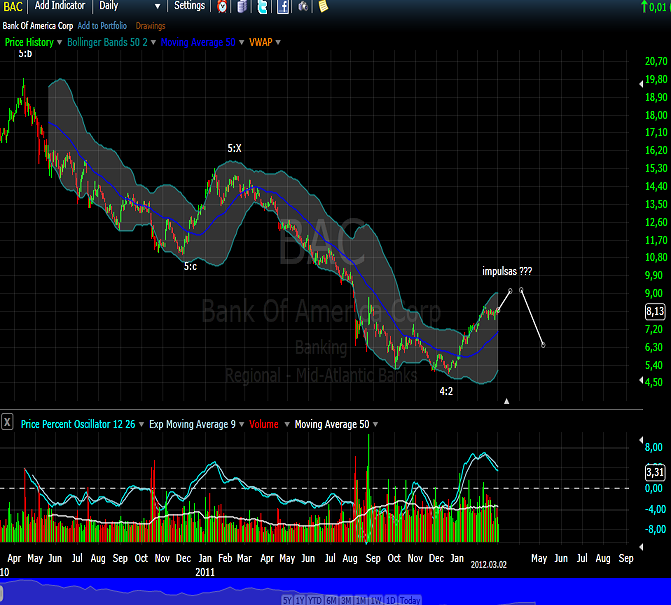Image resolution: width=671 pixels, height=605 pixels.
Task: Expand the volume panel Moving Average 50 dropdown arrow
Action: click(x=375, y=424)
